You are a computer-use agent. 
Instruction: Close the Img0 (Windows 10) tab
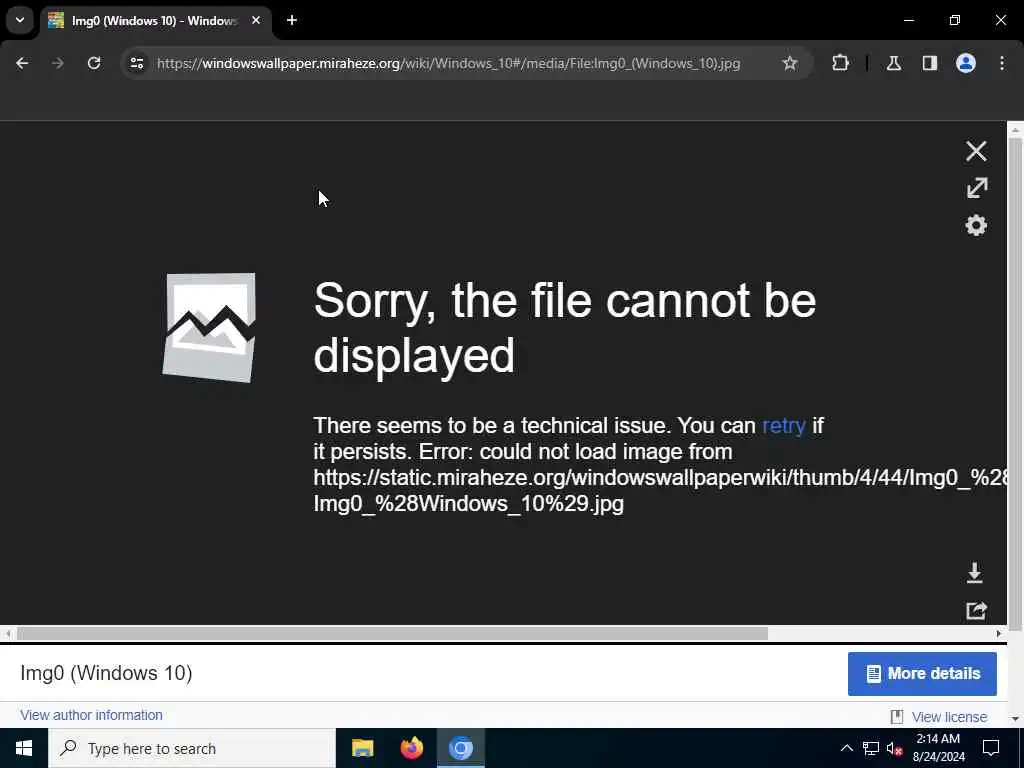pos(256,20)
